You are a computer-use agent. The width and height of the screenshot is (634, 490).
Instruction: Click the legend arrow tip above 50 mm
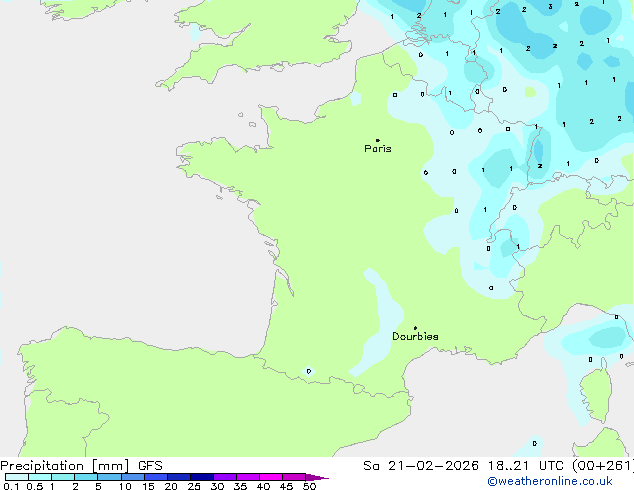(317, 477)
